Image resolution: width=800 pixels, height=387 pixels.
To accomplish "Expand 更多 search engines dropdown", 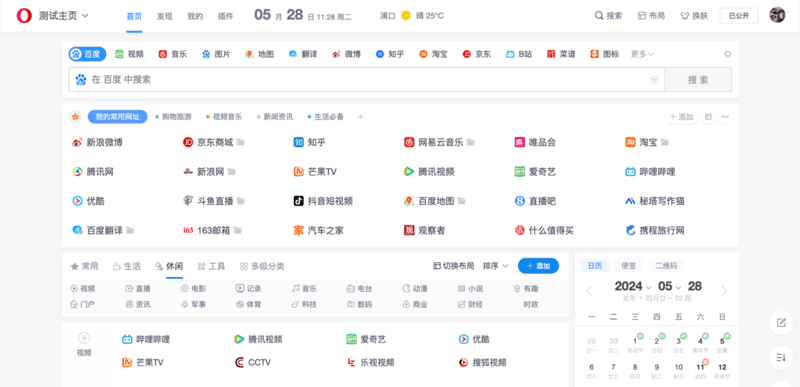I will pos(642,54).
